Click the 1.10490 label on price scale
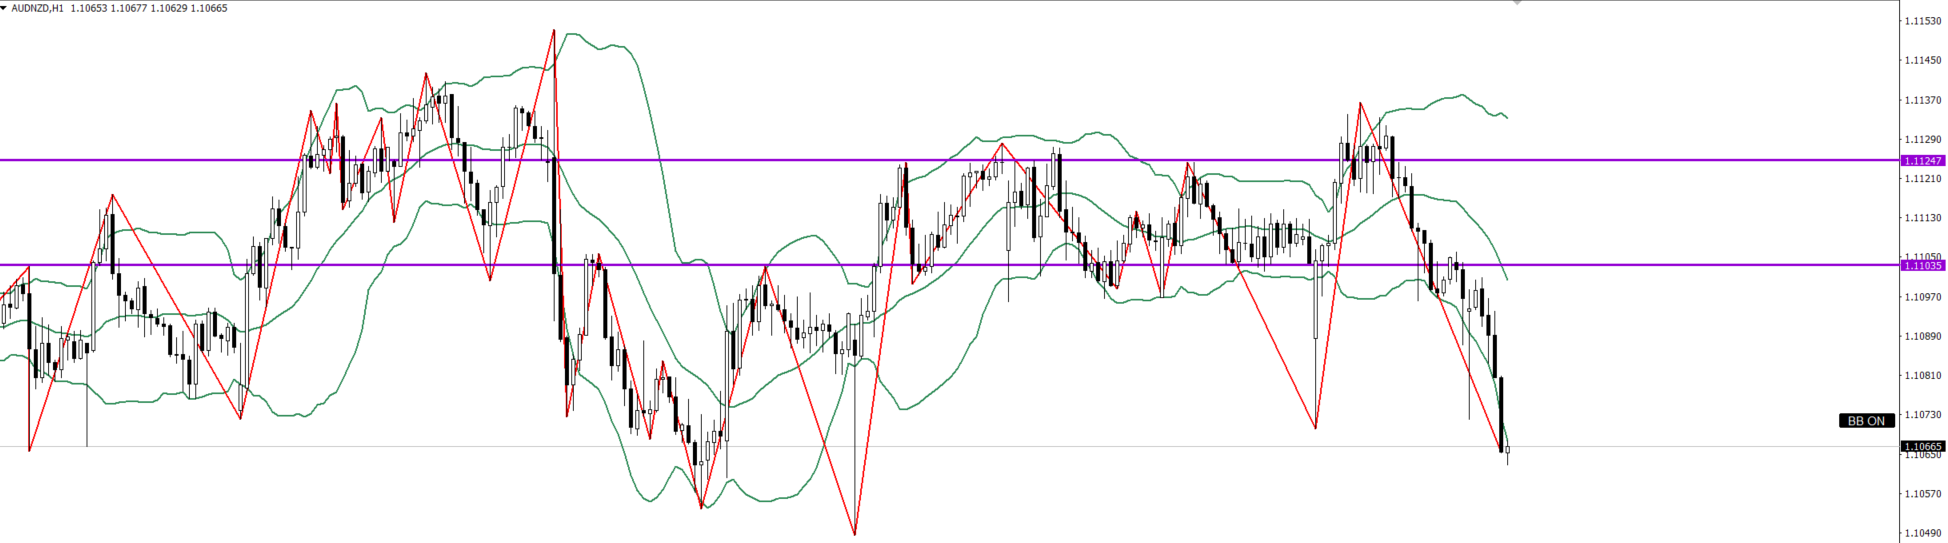1948x543 pixels. [1923, 533]
